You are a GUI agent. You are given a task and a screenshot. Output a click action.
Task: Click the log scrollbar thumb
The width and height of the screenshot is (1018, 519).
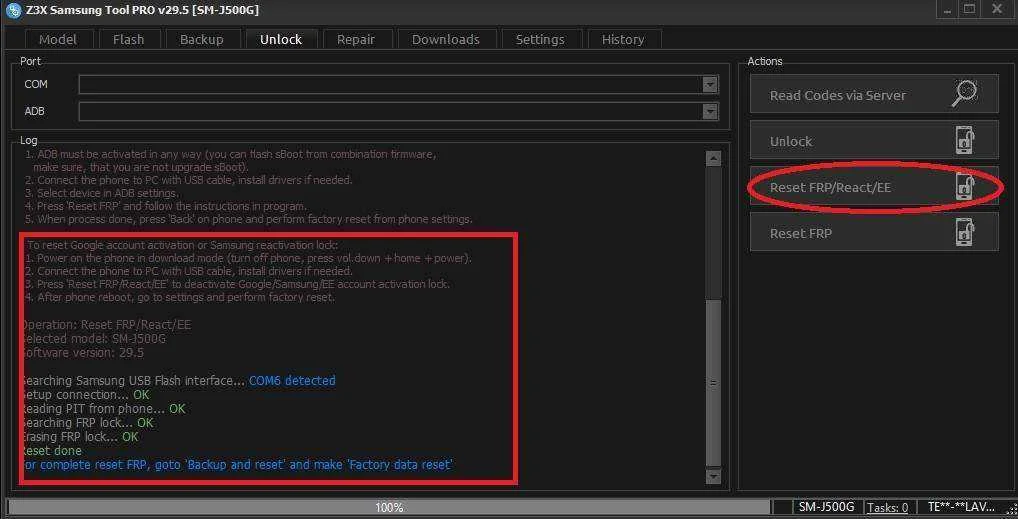pyautogui.click(x=713, y=383)
